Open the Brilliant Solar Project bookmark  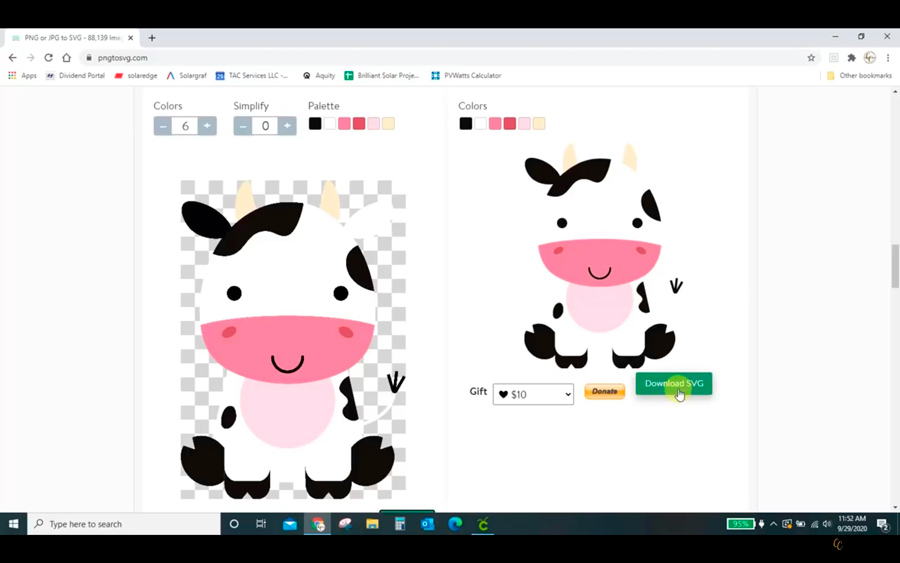382,75
